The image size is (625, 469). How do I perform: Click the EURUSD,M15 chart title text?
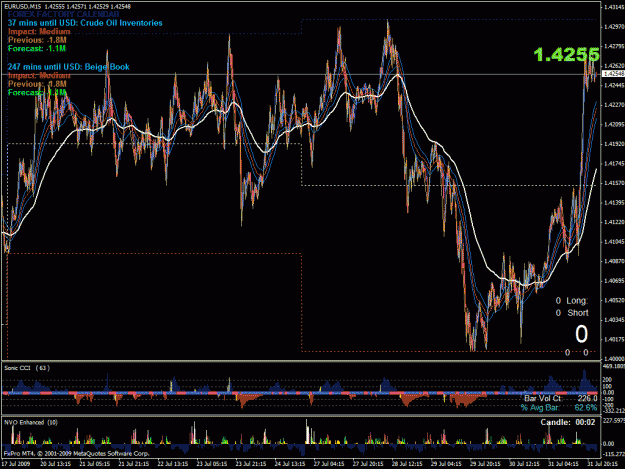click(67, 6)
